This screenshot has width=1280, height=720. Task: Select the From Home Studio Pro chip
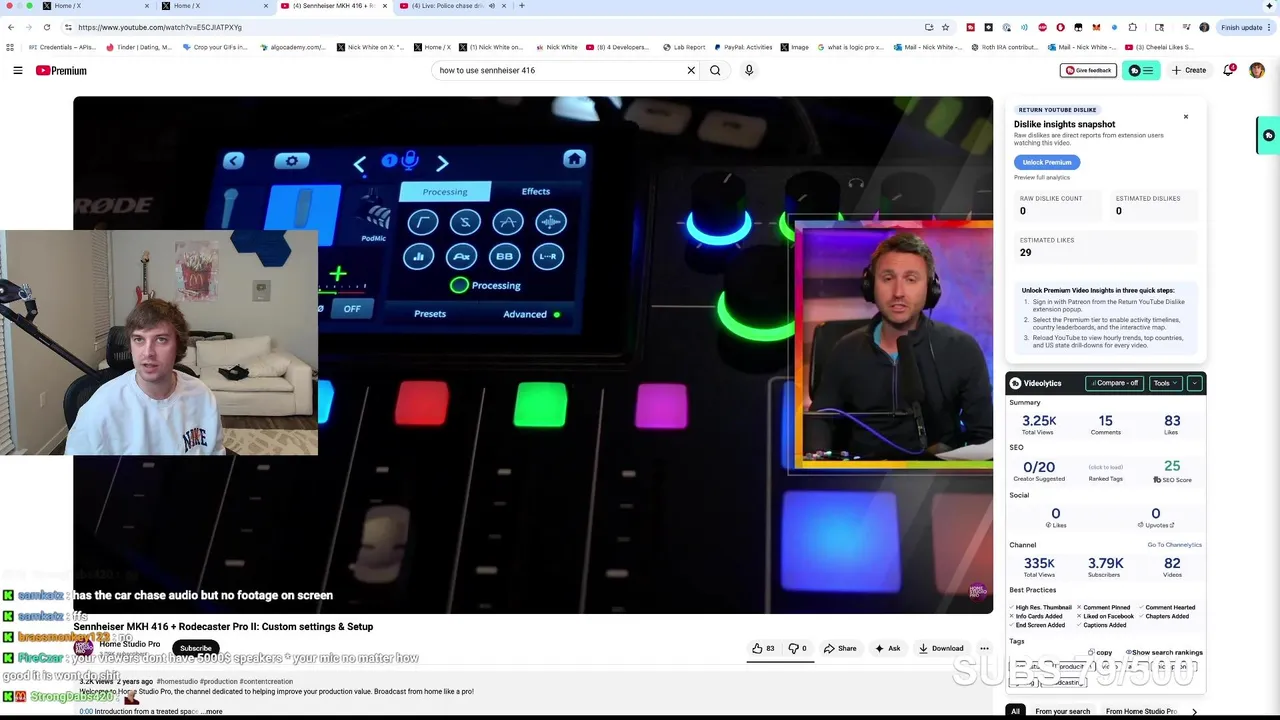(1141, 711)
